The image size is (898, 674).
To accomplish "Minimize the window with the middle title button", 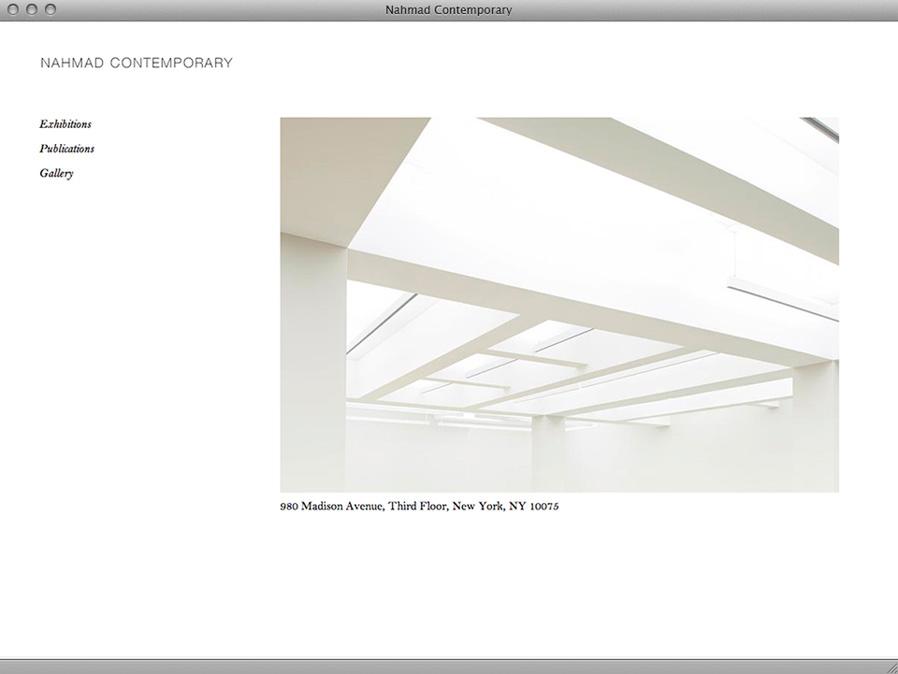I will (32, 10).
